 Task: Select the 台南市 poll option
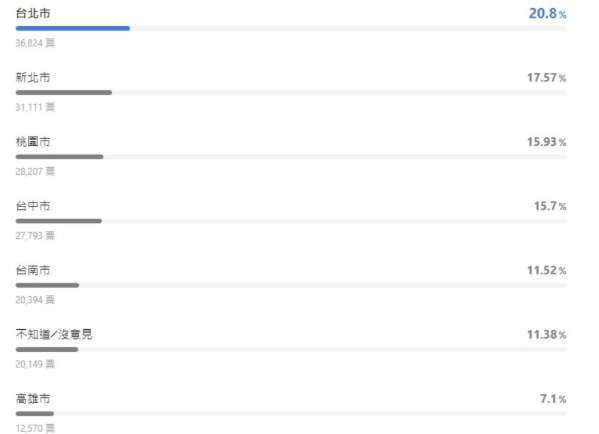coord(33,270)
